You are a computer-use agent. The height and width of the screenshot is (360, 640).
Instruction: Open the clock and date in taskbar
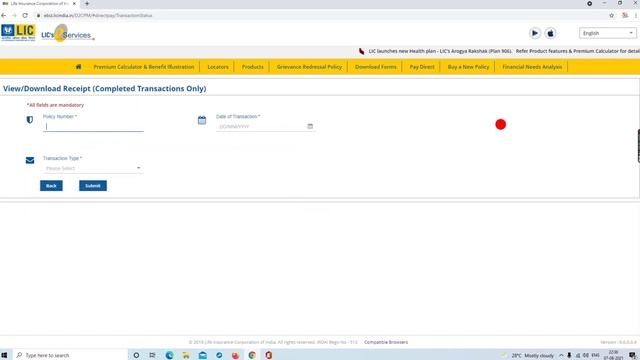coord(613,355)
